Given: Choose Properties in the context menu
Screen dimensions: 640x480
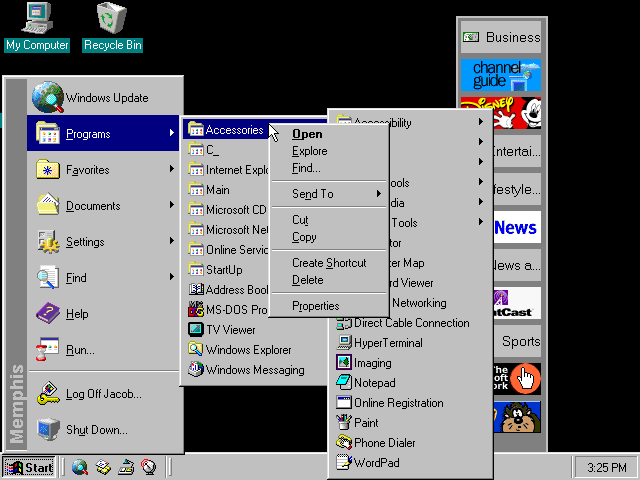Looking at the screenshot, I should 329,306.
